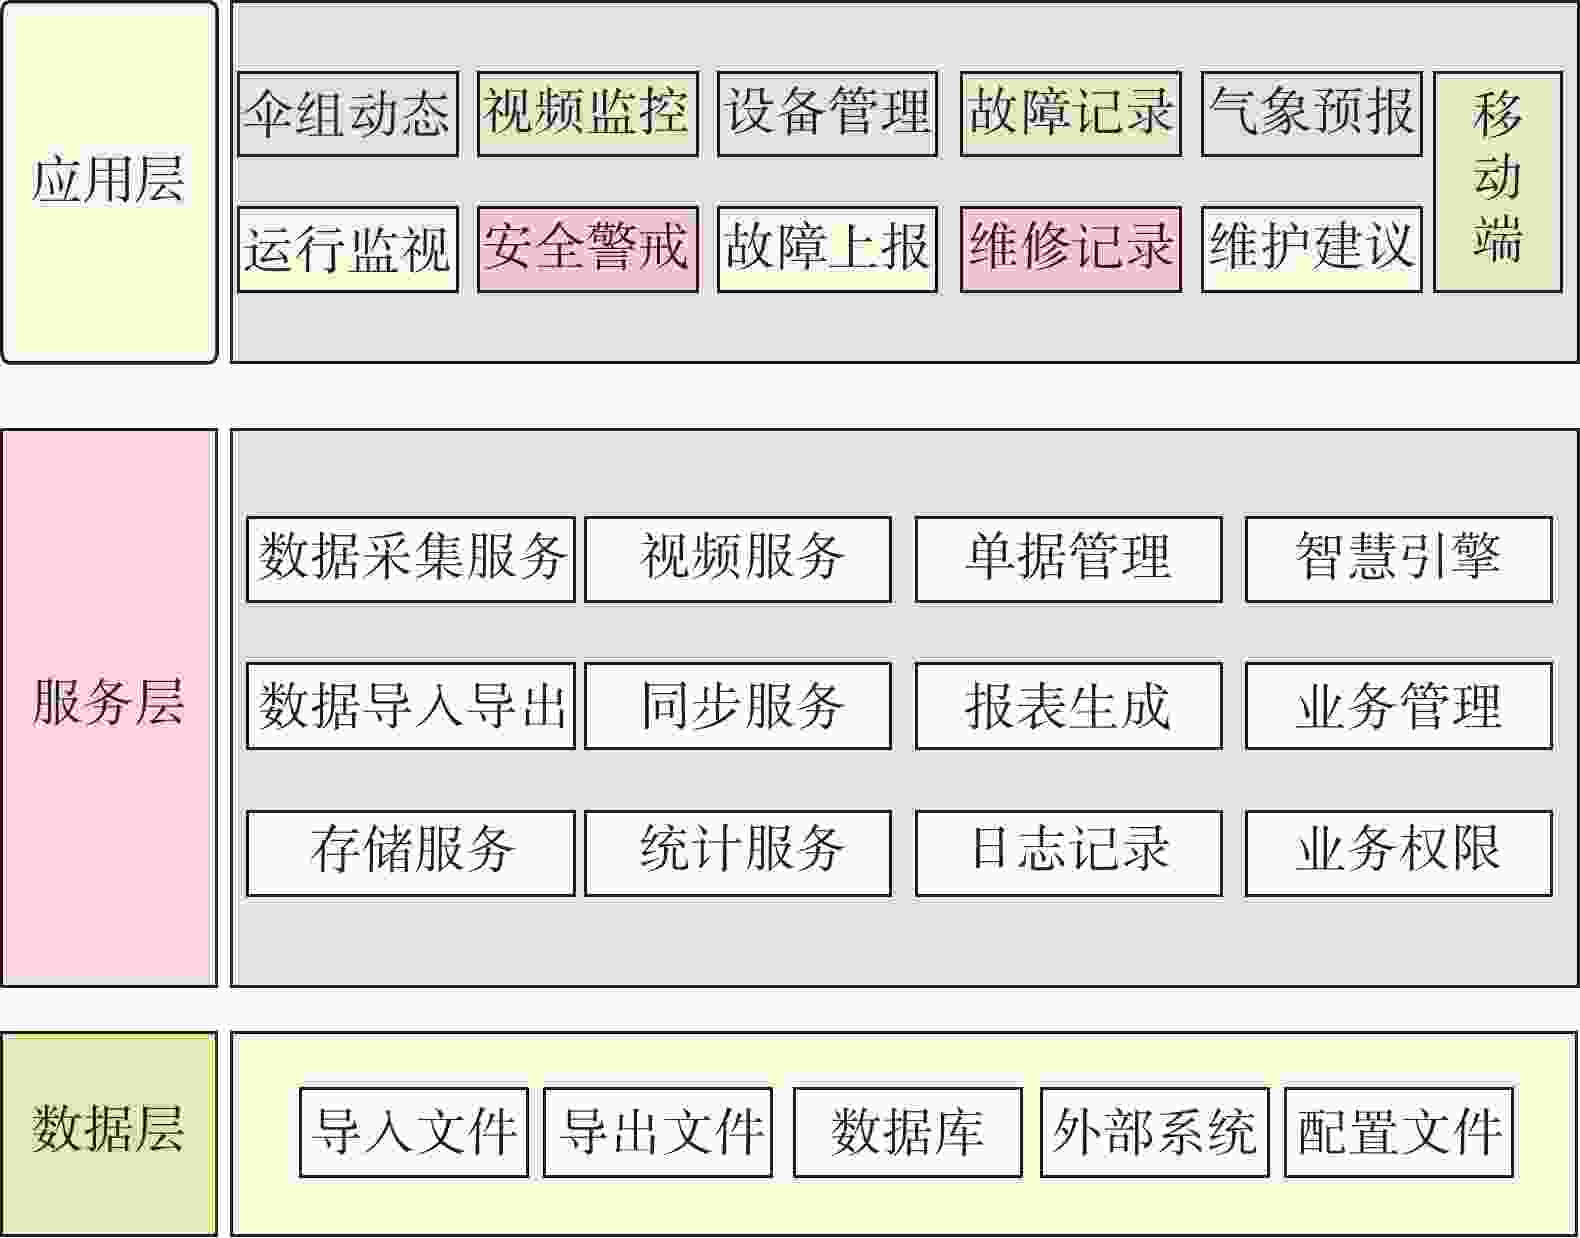Select the 数据采集服务 box
Viewport: 1580px width, 1238px height.
(411, 559)
